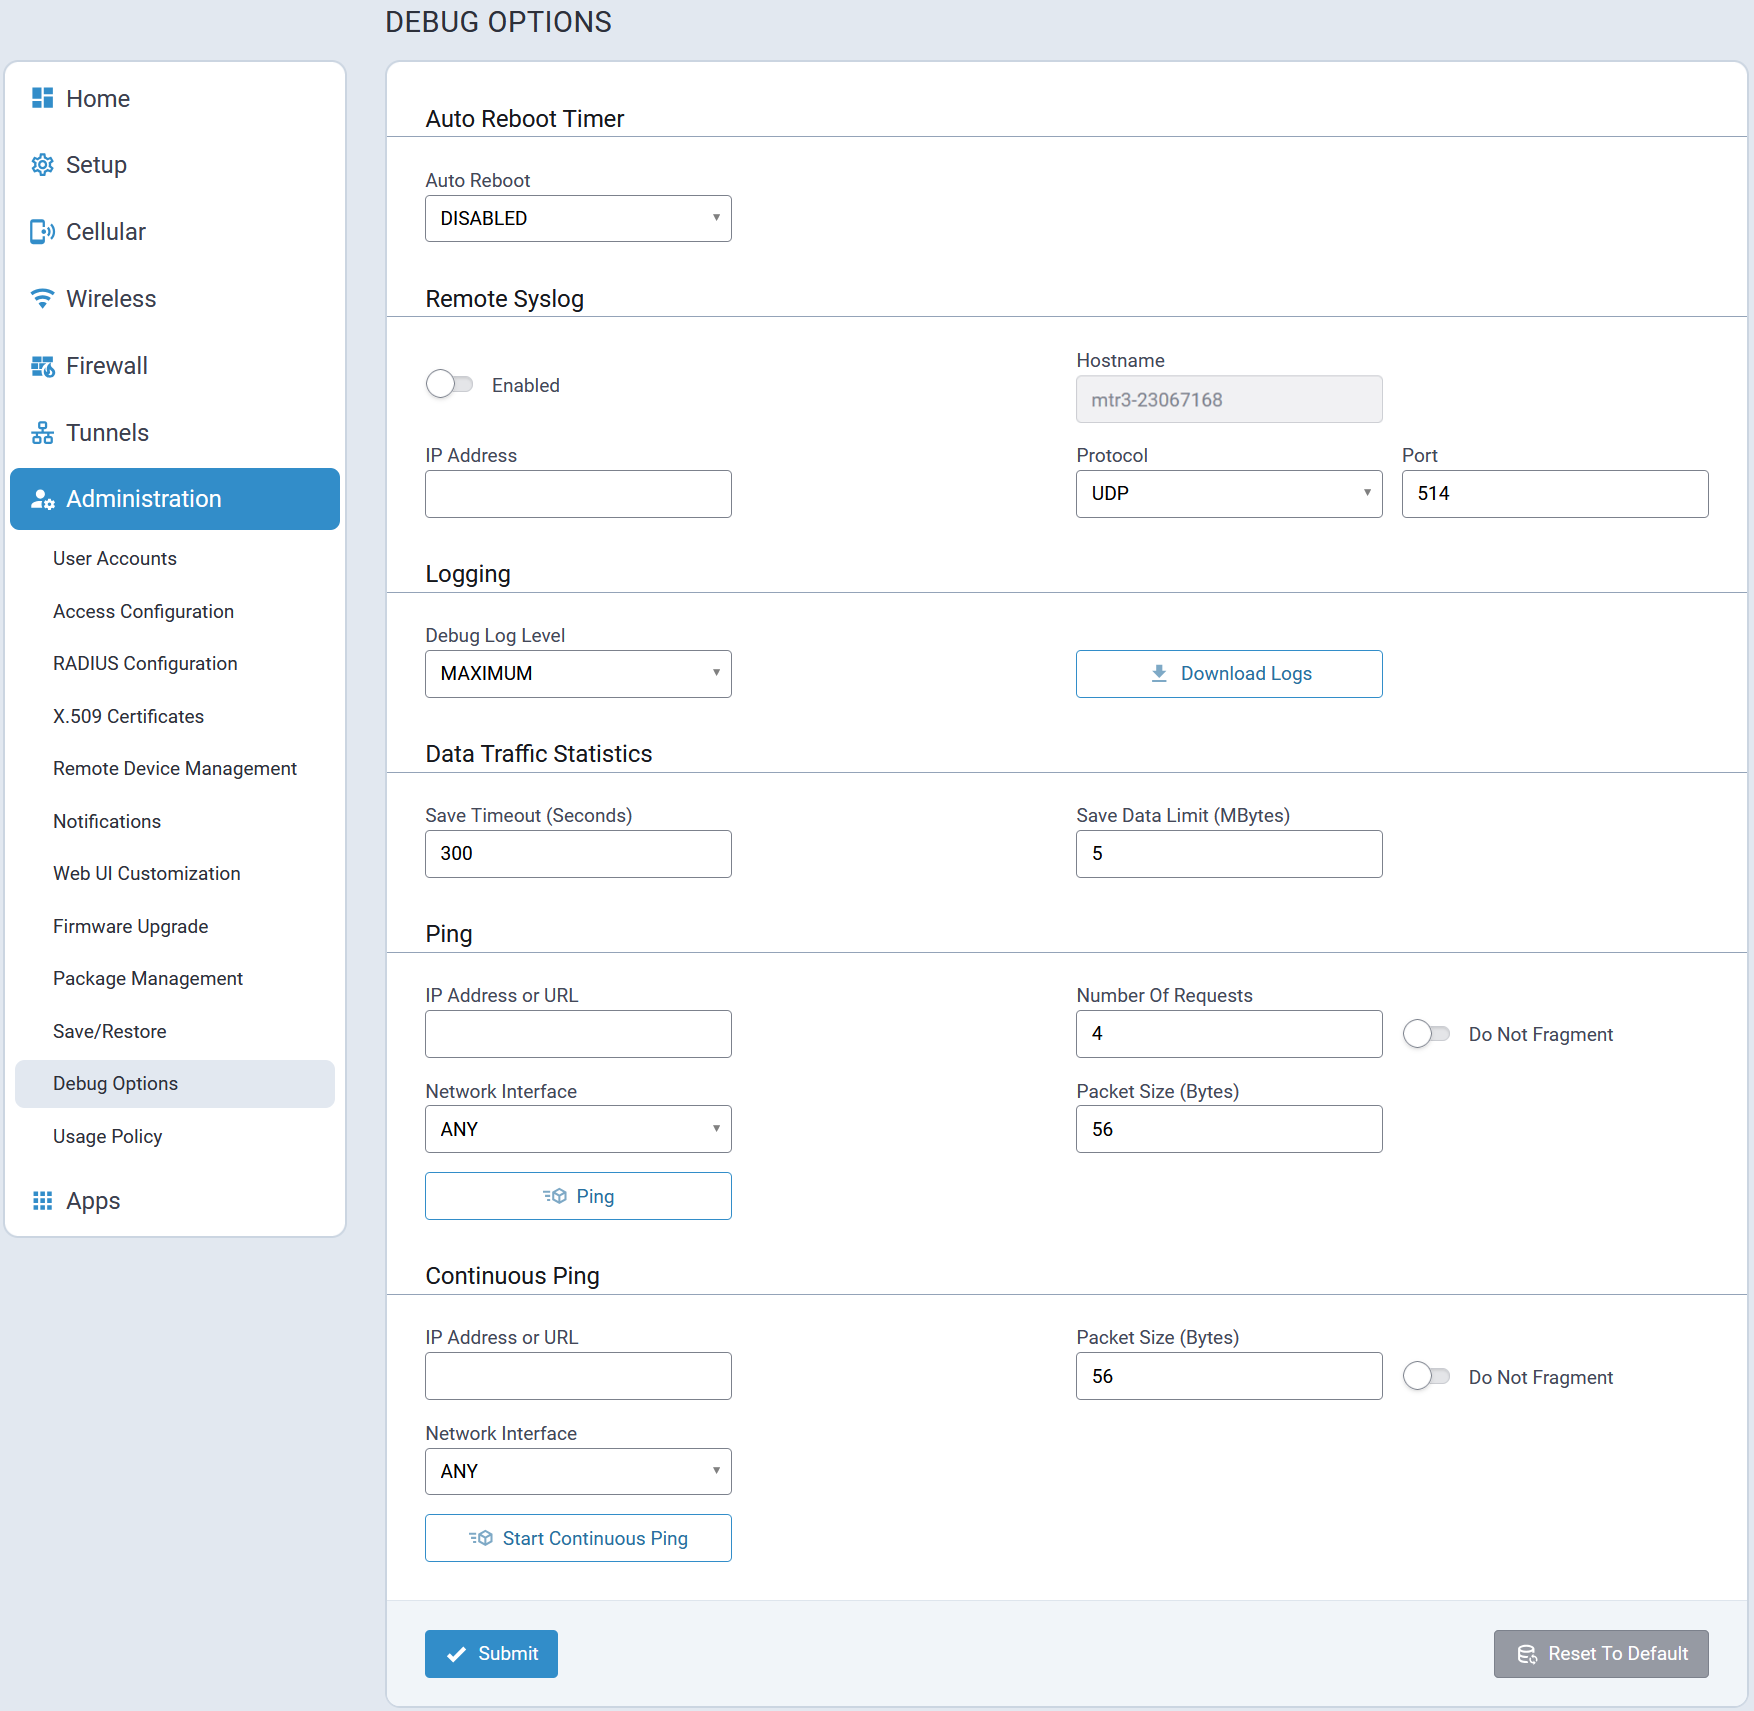Viewport: 1754px width, 1711px height.
Task: Click the Cellular signal icon
Action: (x=42, y=232)
